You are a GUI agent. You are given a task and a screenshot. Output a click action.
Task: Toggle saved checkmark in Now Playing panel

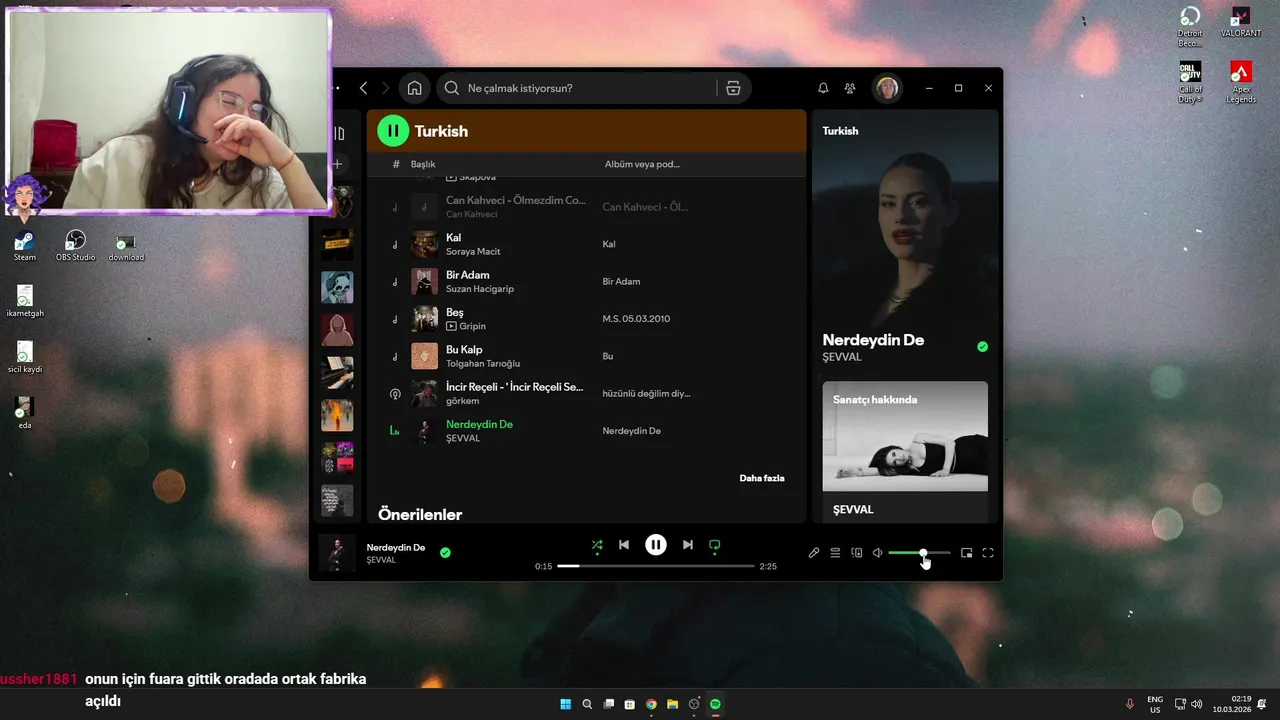[982, 347]
